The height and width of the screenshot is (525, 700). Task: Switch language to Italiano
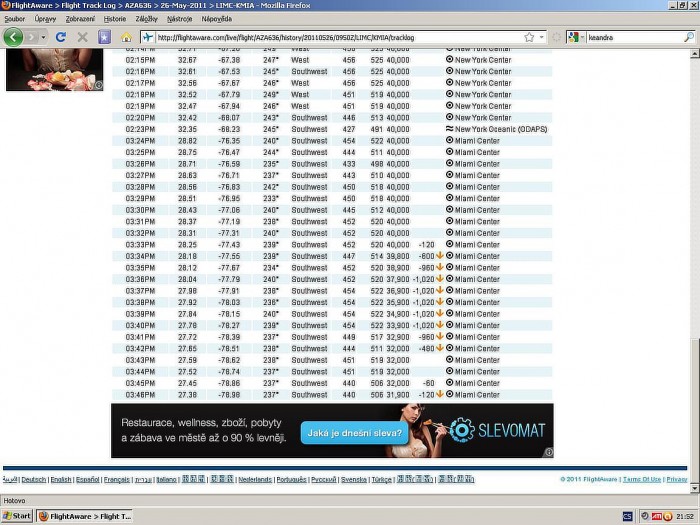tap(167, 479)
